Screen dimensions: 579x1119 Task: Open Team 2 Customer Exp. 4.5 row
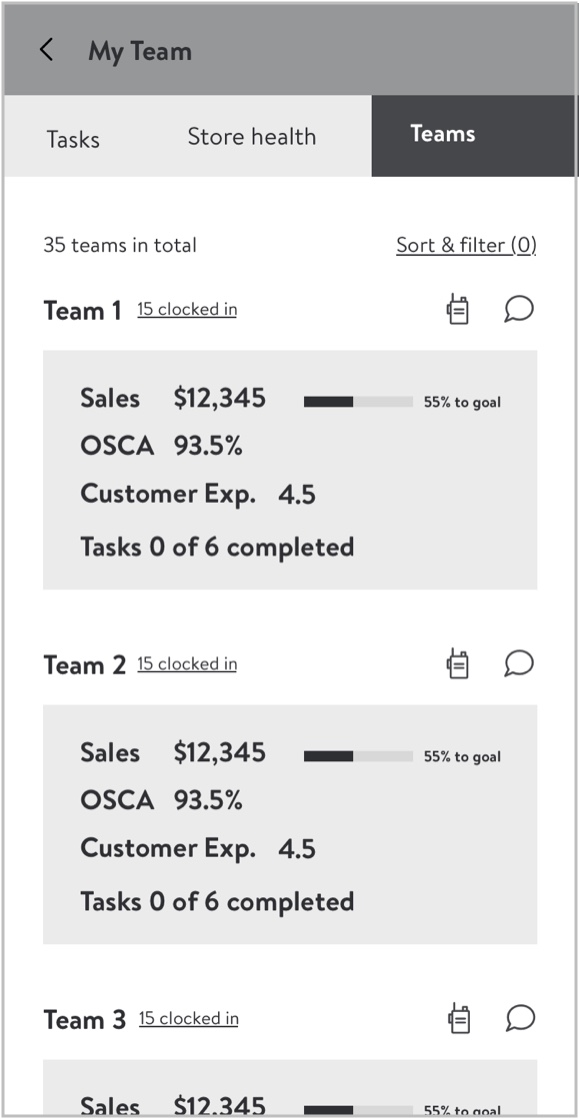click(x=198, y=849)
